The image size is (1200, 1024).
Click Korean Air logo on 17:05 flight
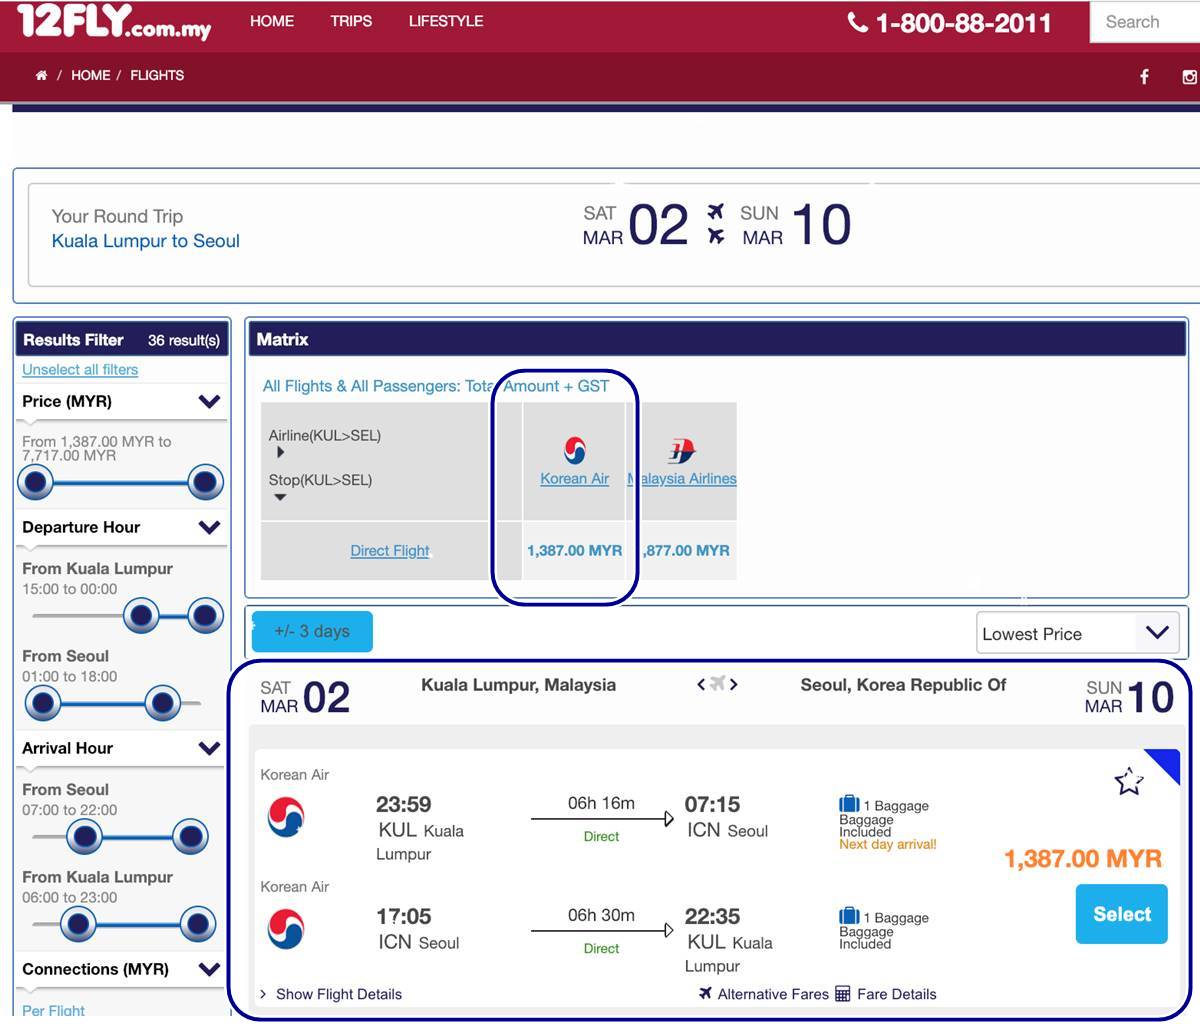point(286,929)
